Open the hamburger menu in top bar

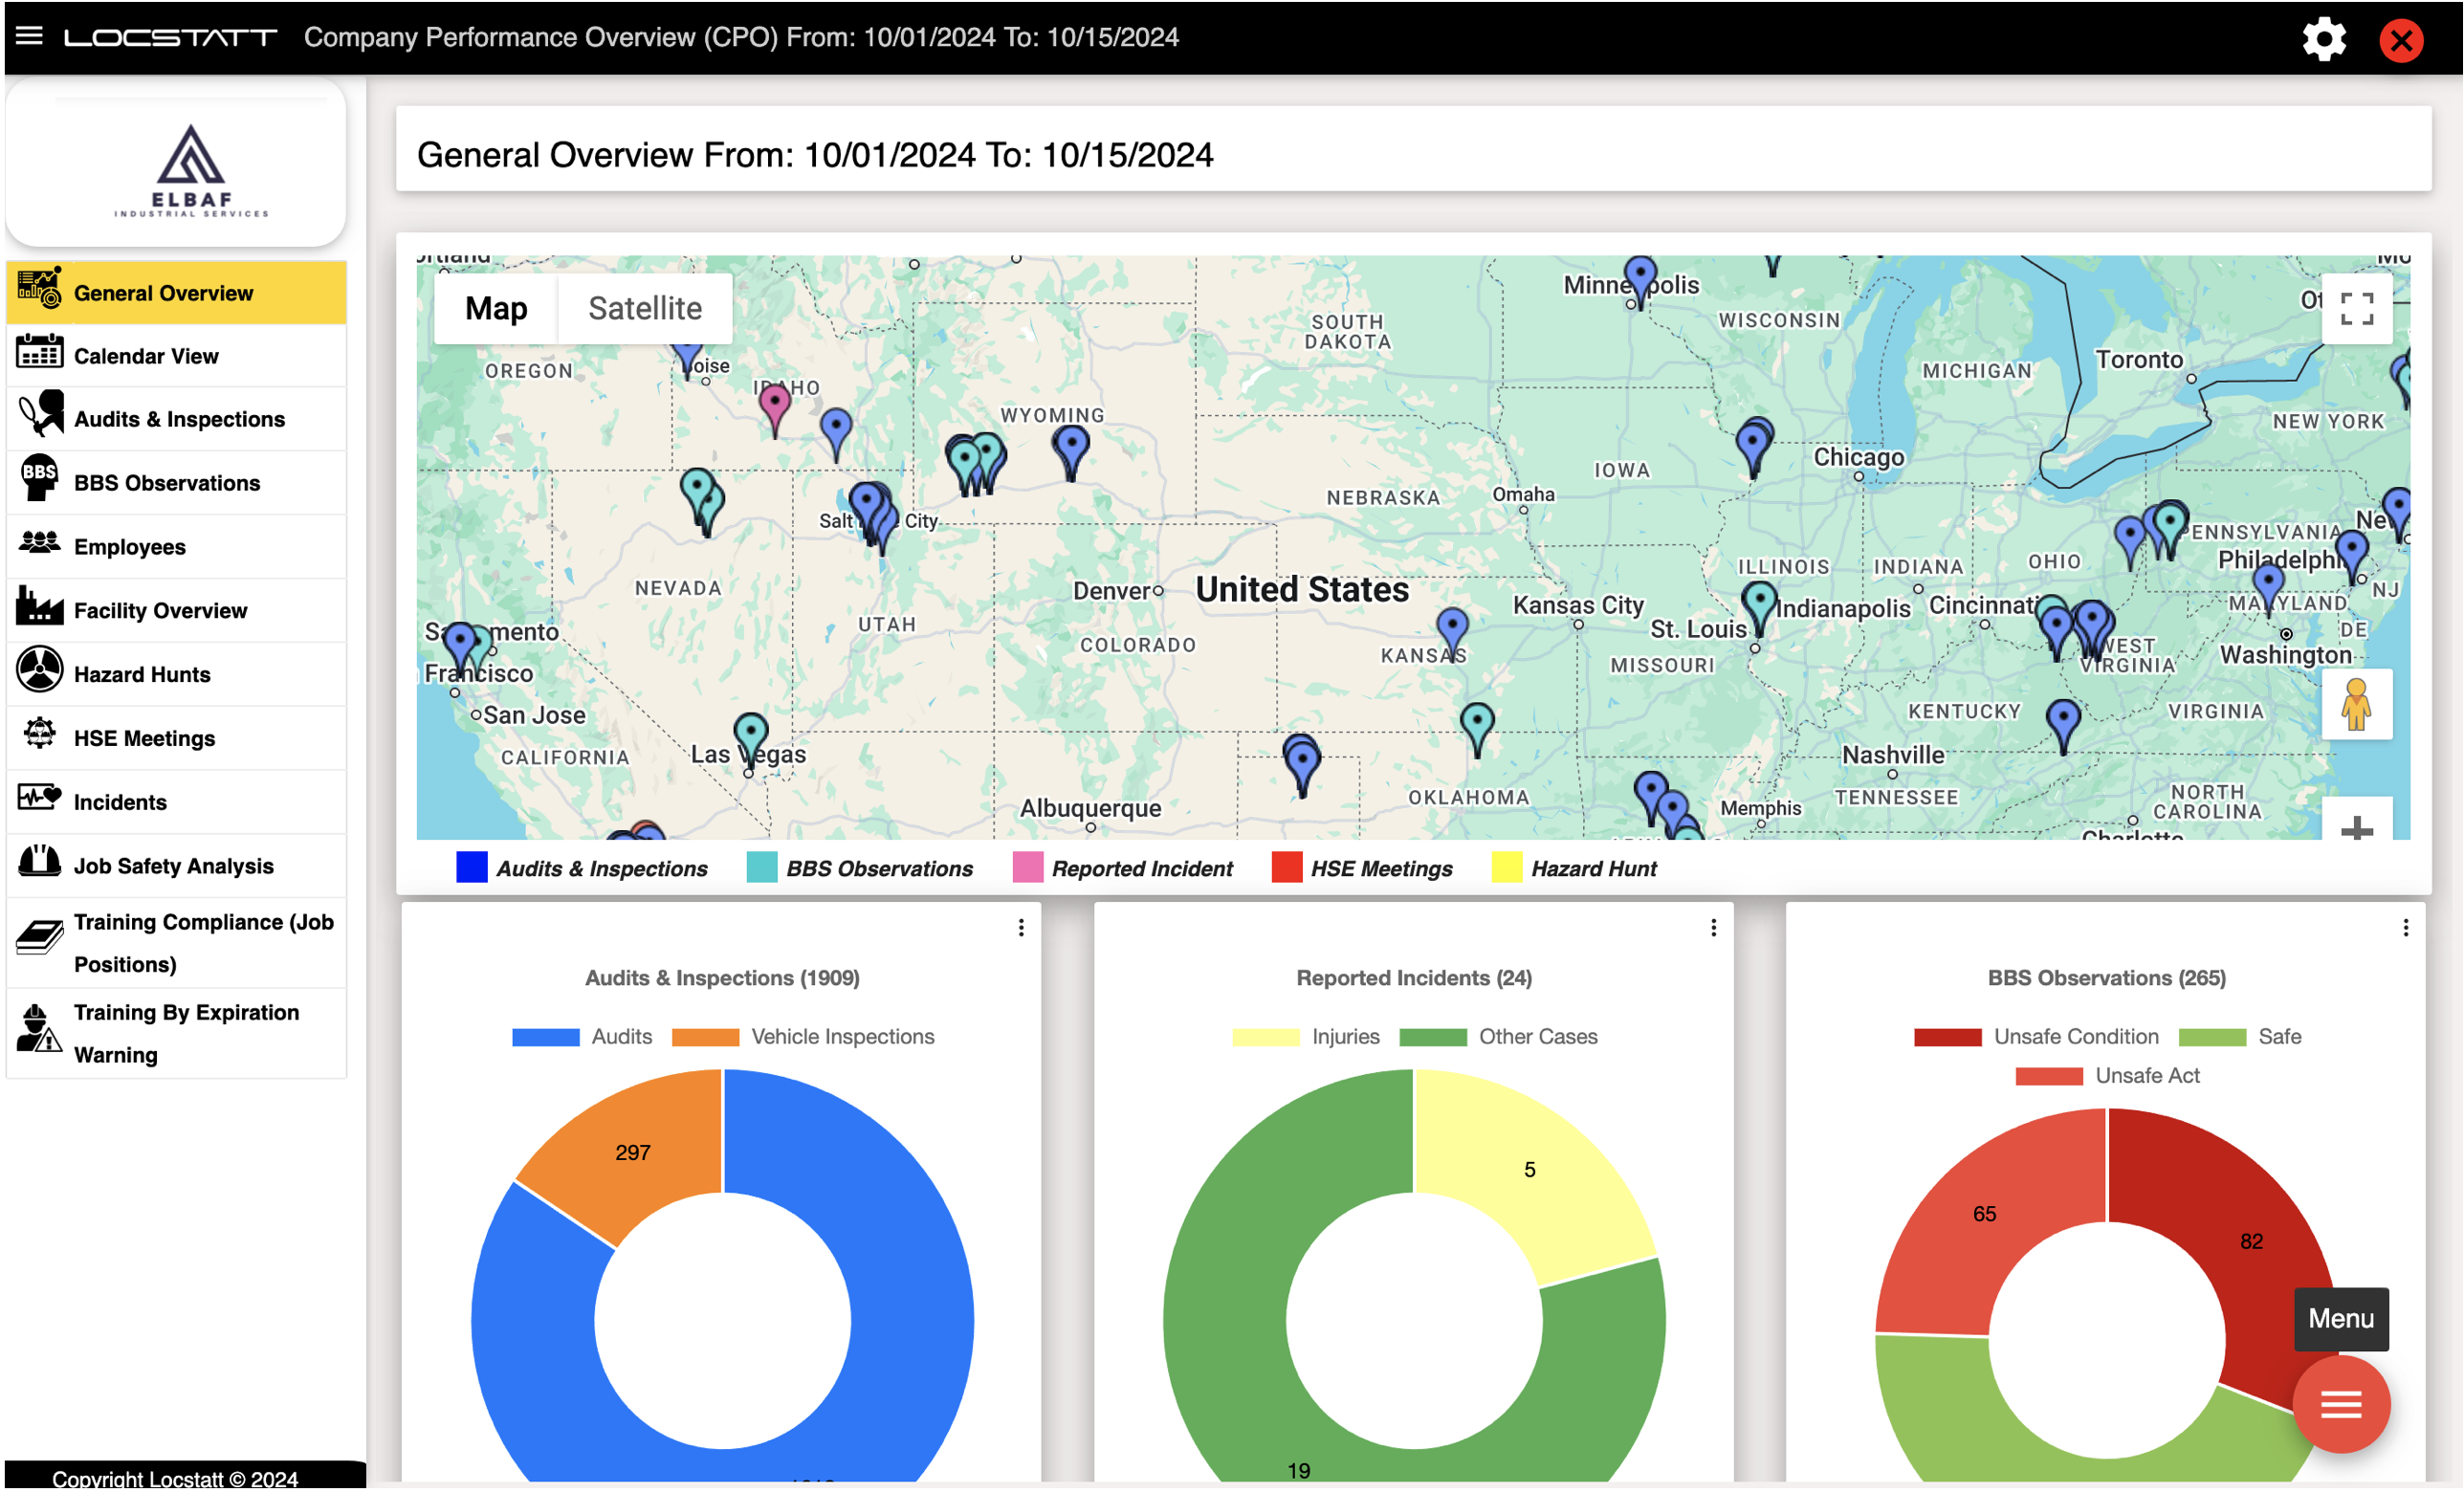pos(29,37)
